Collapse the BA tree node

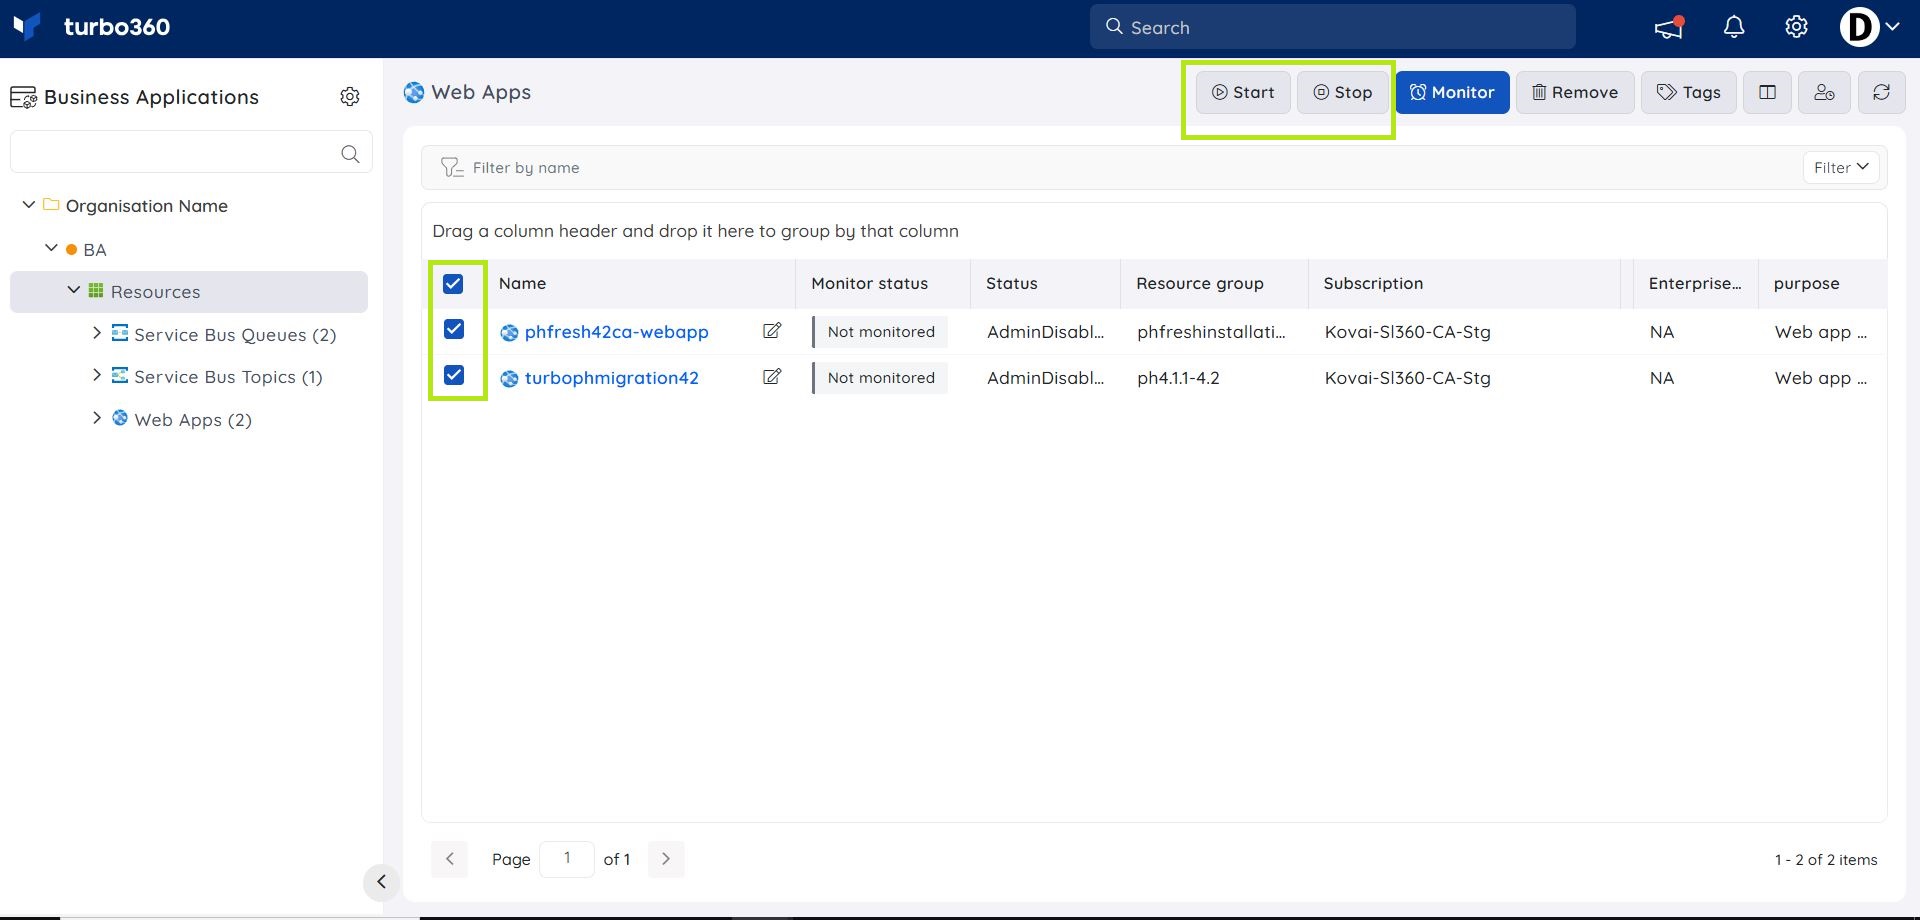pyautogui.click(x=52, y=248)
